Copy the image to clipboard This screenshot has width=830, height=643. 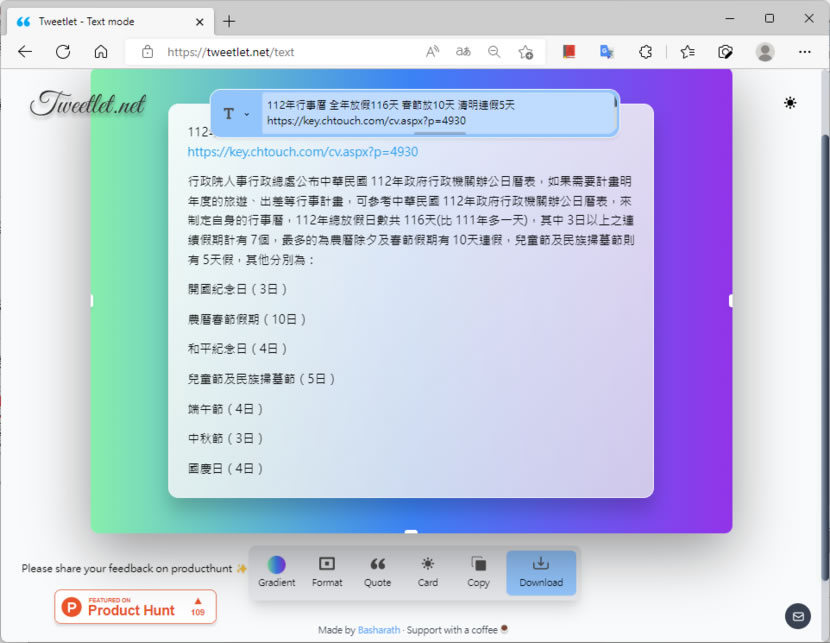click(478, 572)
